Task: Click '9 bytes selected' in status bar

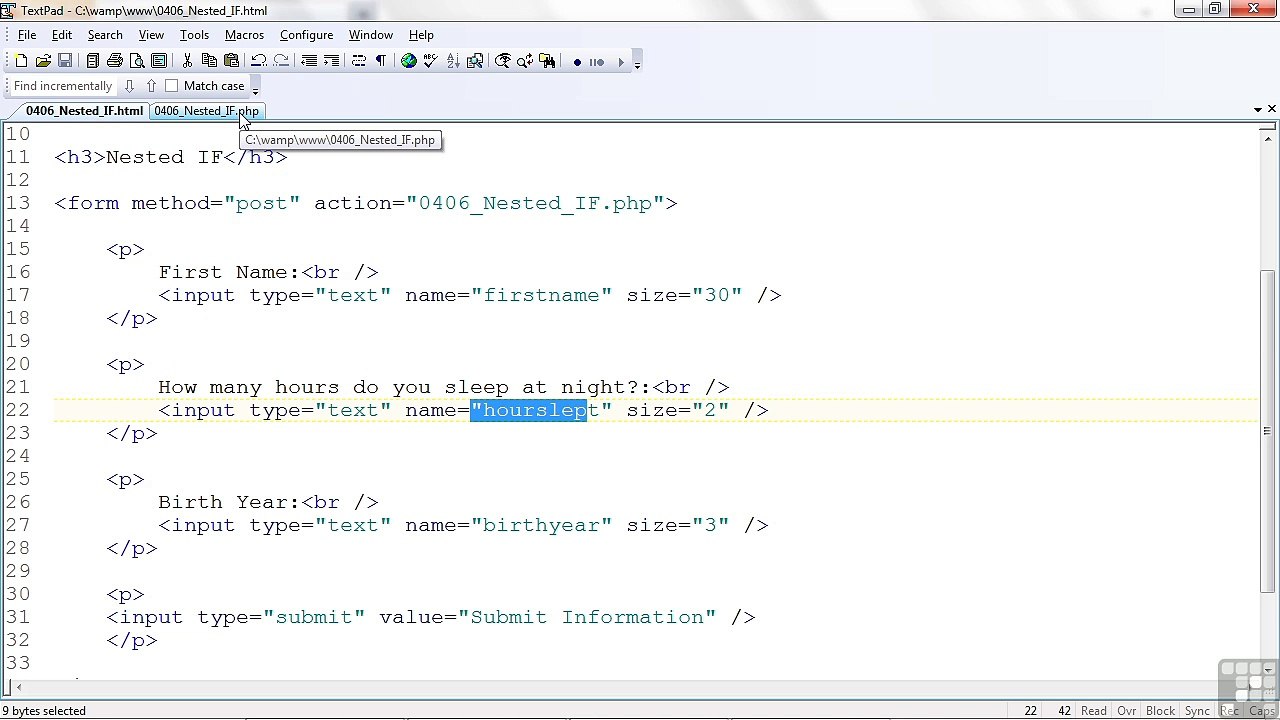Action: (44, 711)
